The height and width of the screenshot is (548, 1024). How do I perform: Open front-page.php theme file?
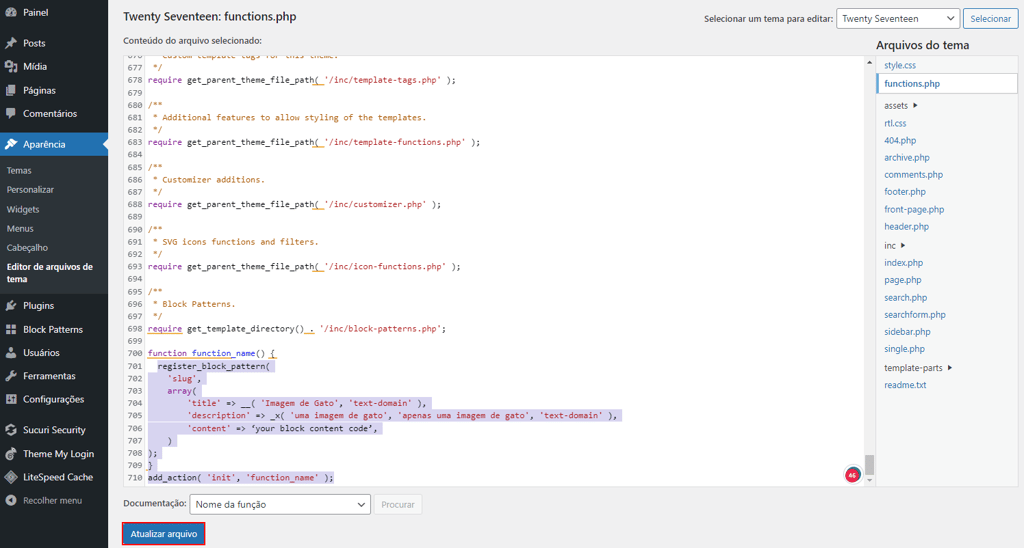914,209
